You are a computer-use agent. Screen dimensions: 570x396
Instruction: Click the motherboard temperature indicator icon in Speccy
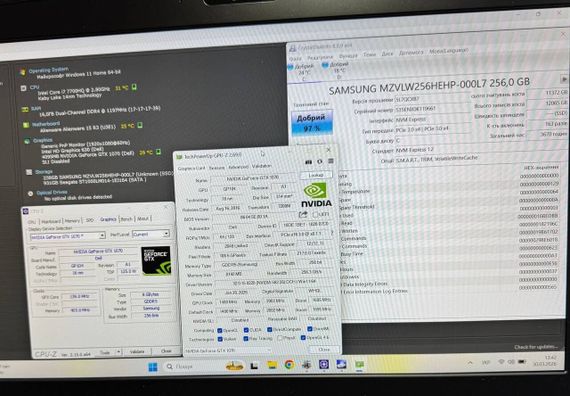[140, 125]
